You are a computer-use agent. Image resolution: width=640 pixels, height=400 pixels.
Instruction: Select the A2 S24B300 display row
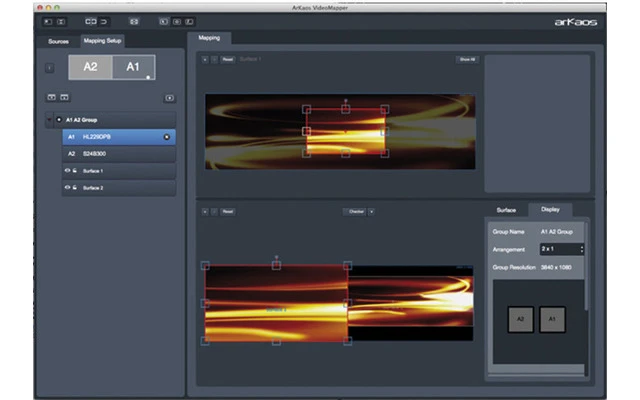coord(119,154)
